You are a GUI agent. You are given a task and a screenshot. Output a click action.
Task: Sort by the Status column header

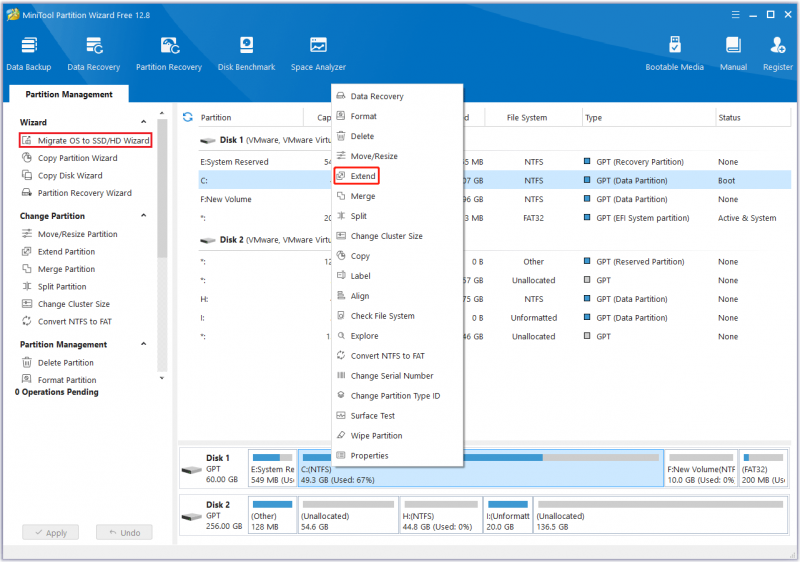click(x=753, y=117)
